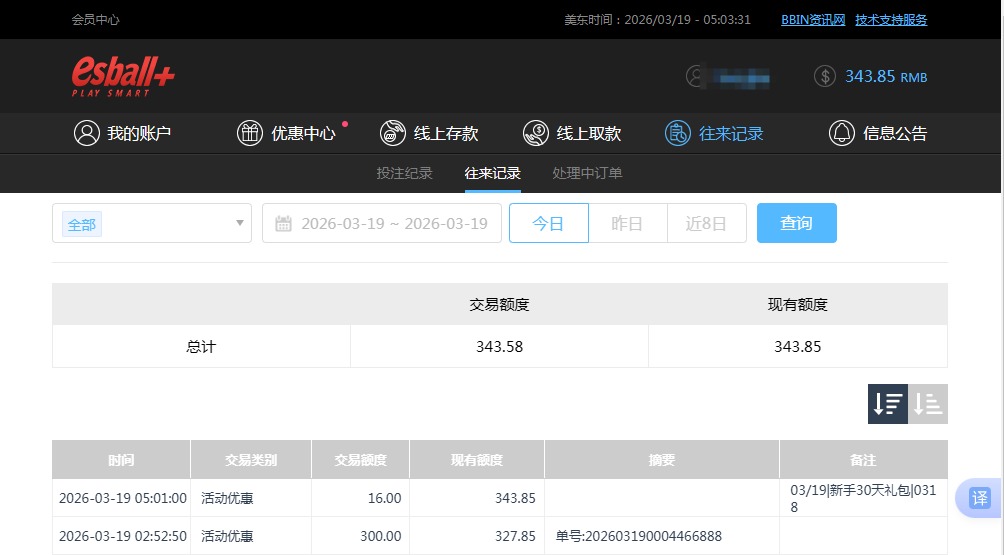The height and width of the screenshot is (555, 1004).
Task: Open the 我的账户 menu
Action: [122, 133]
